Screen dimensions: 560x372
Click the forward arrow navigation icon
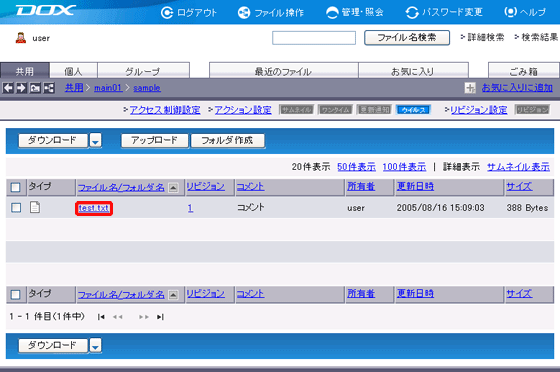pyautogui.click(x=21, y=88)
